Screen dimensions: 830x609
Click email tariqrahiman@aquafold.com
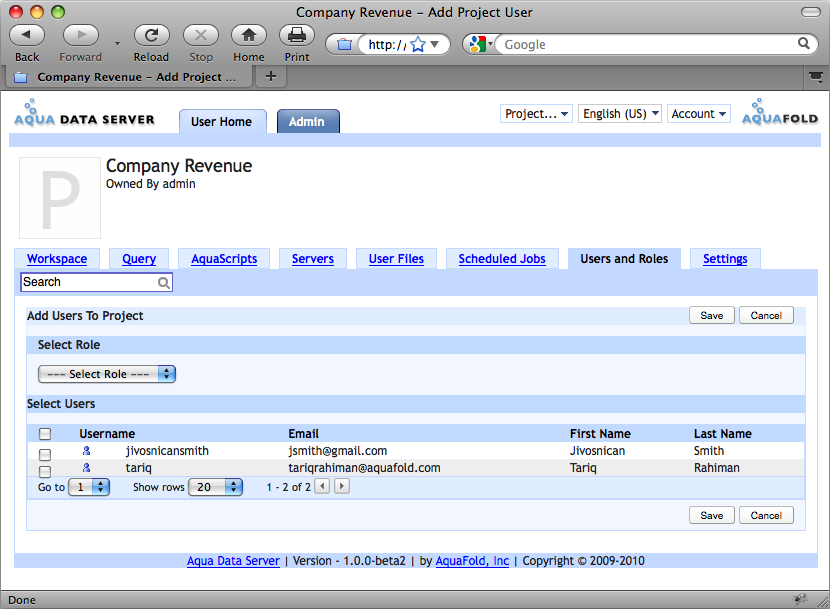(364, 468)
